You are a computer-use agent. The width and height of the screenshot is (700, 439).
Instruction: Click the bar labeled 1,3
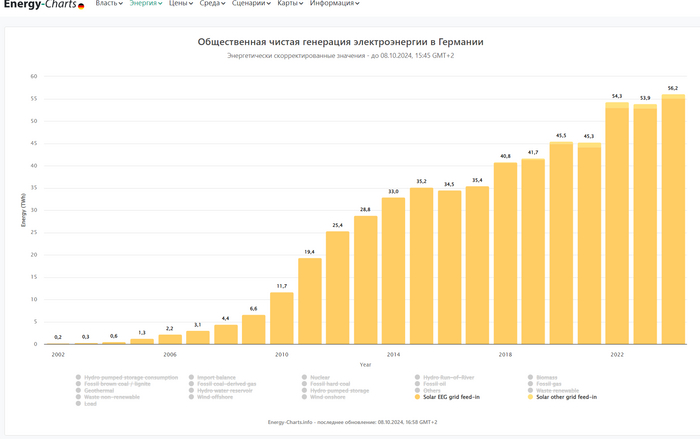(x=142, y=341)
